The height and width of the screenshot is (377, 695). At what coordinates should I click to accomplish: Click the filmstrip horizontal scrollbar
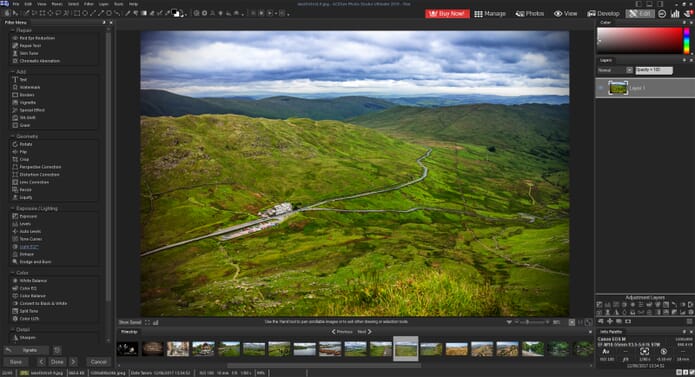pyautogui.click(x=324, y=366)
